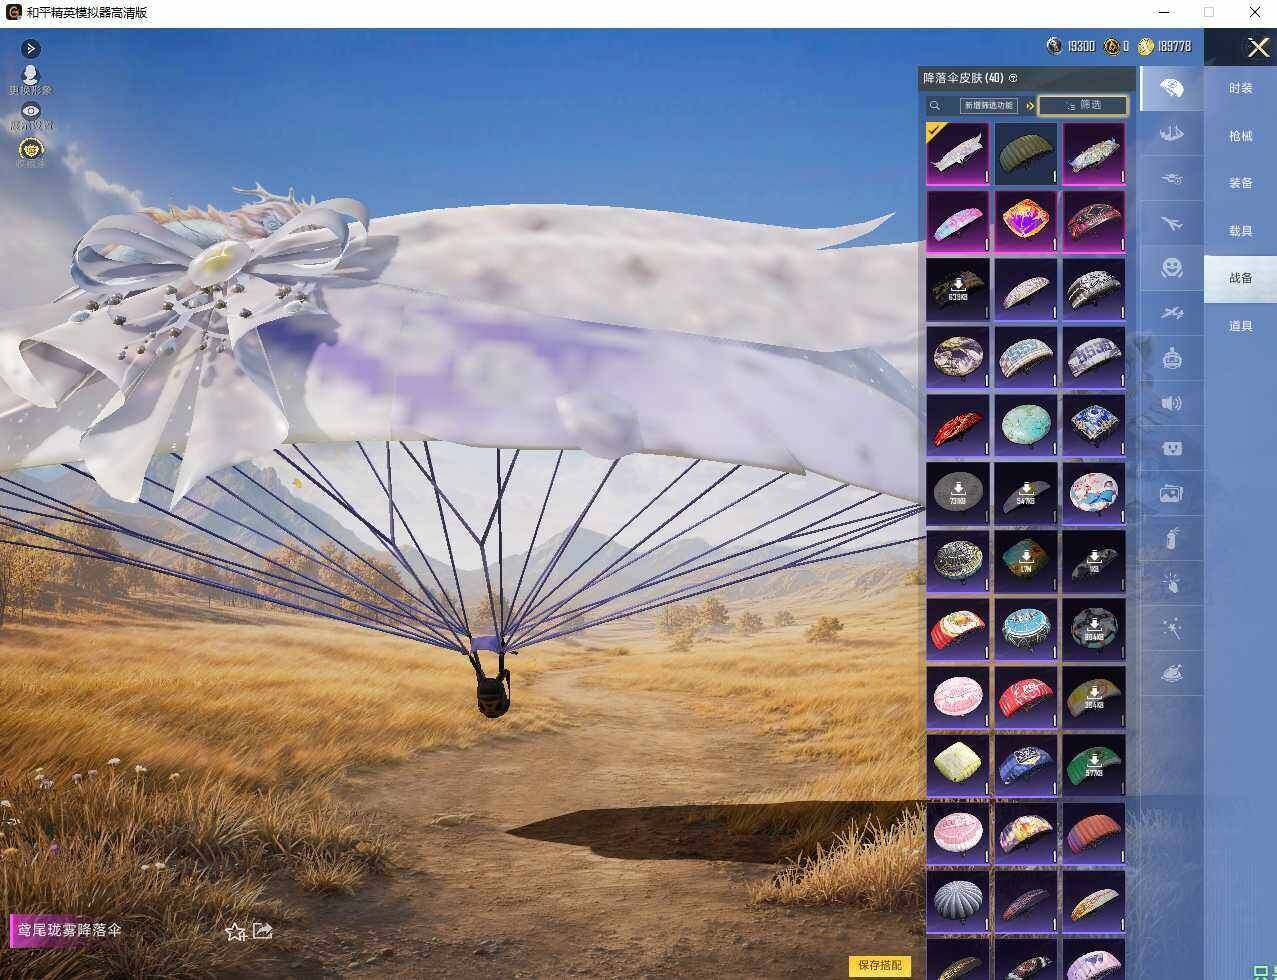Click the share arrow icon
This screenshot has height=980, width=1277.
(262, 931)
